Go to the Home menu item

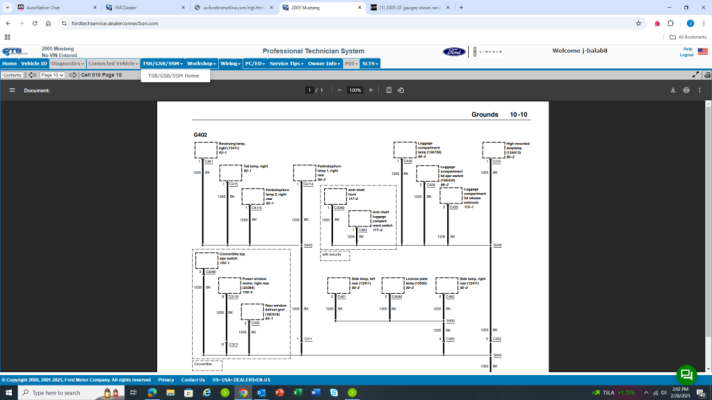click(x=9, y=64)
